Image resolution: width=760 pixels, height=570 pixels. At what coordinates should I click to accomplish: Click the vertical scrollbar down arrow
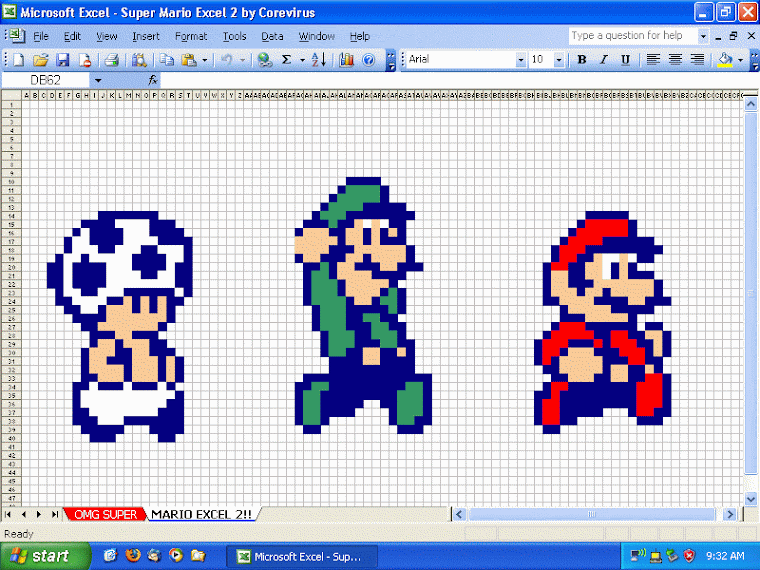pyautogui.click(x=751, y=499)
